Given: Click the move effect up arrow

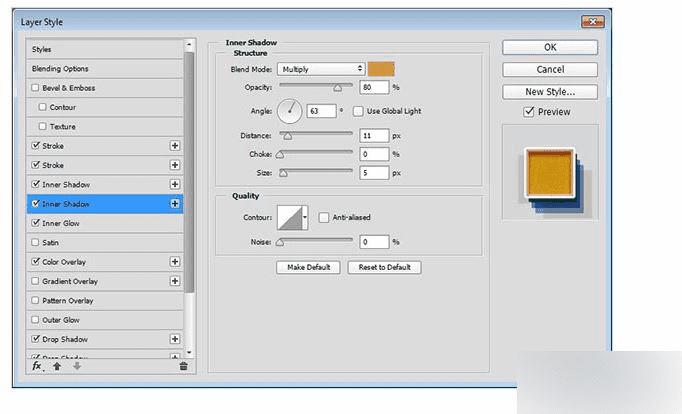Looking at the screenshot, I should tap(57, 366).
